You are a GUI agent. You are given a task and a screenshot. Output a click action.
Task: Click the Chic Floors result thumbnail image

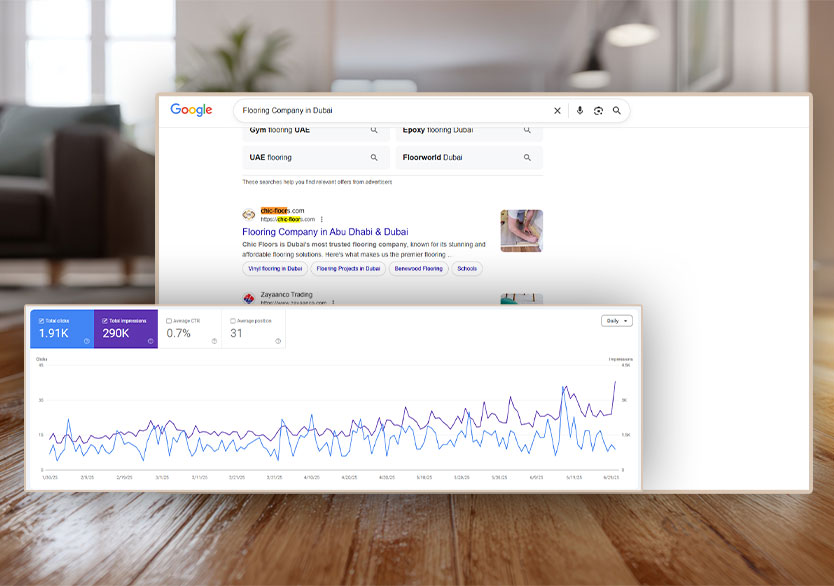pyautogui.click(x=521, y=231)
